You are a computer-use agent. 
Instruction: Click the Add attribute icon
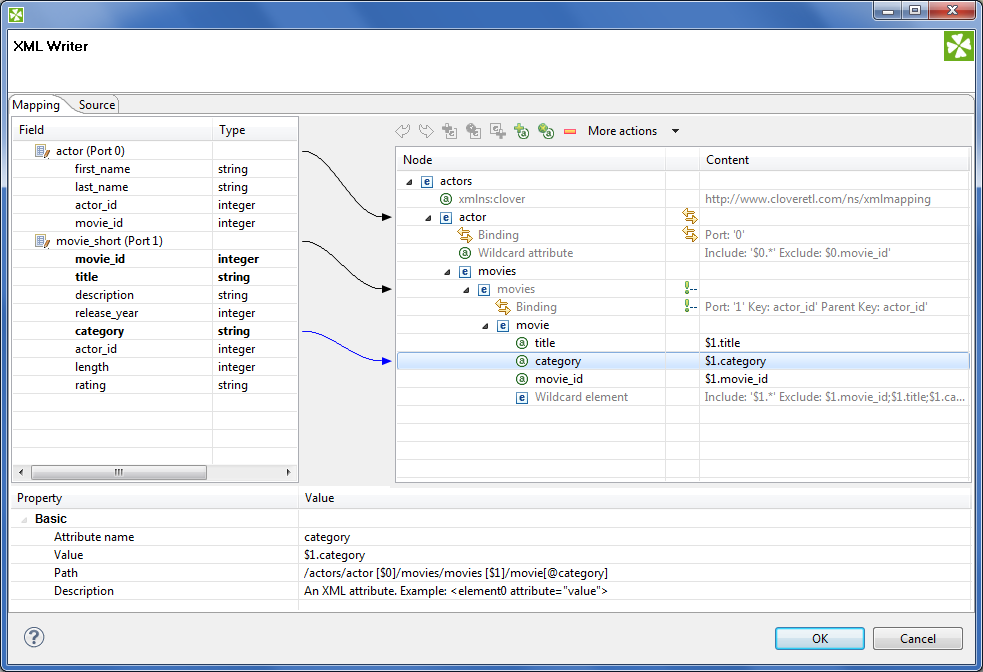[x=522, y=131]
